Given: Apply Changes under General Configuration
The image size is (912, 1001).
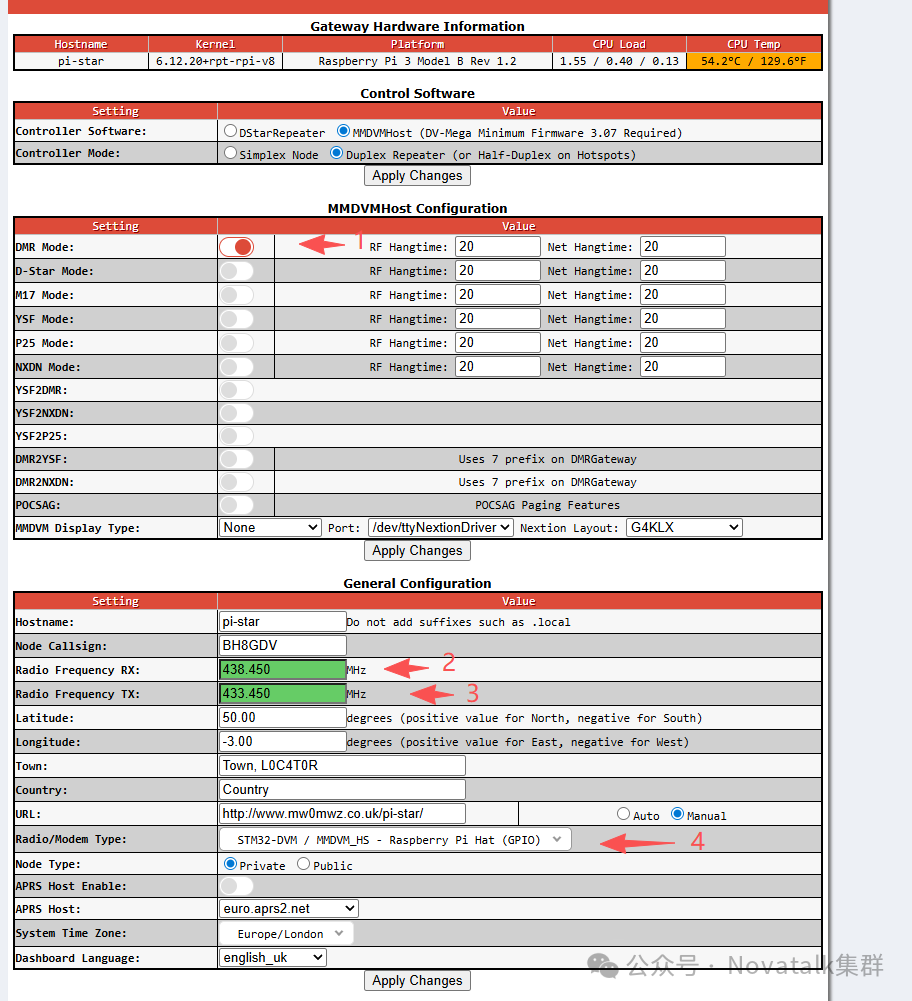Looking at the screenshot, I should [417, 981].
